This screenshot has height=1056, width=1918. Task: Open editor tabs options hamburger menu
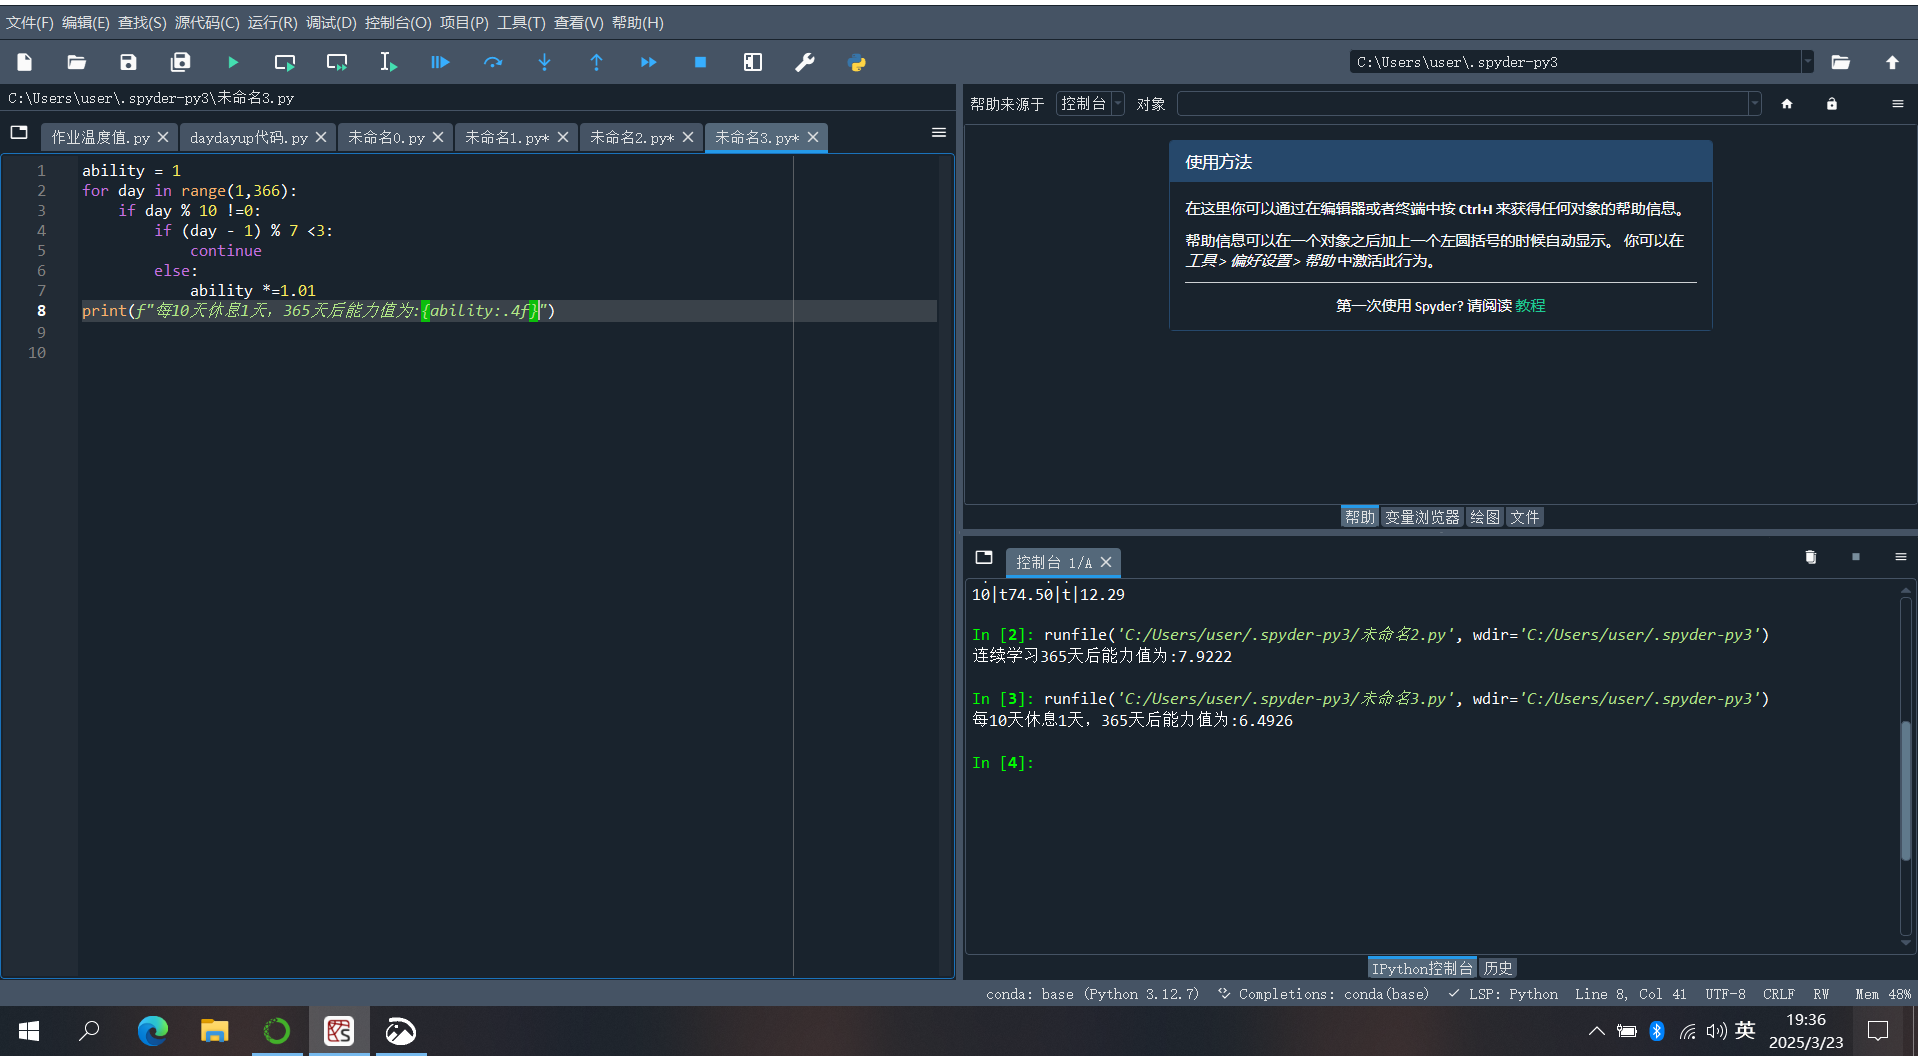[939, 132]
